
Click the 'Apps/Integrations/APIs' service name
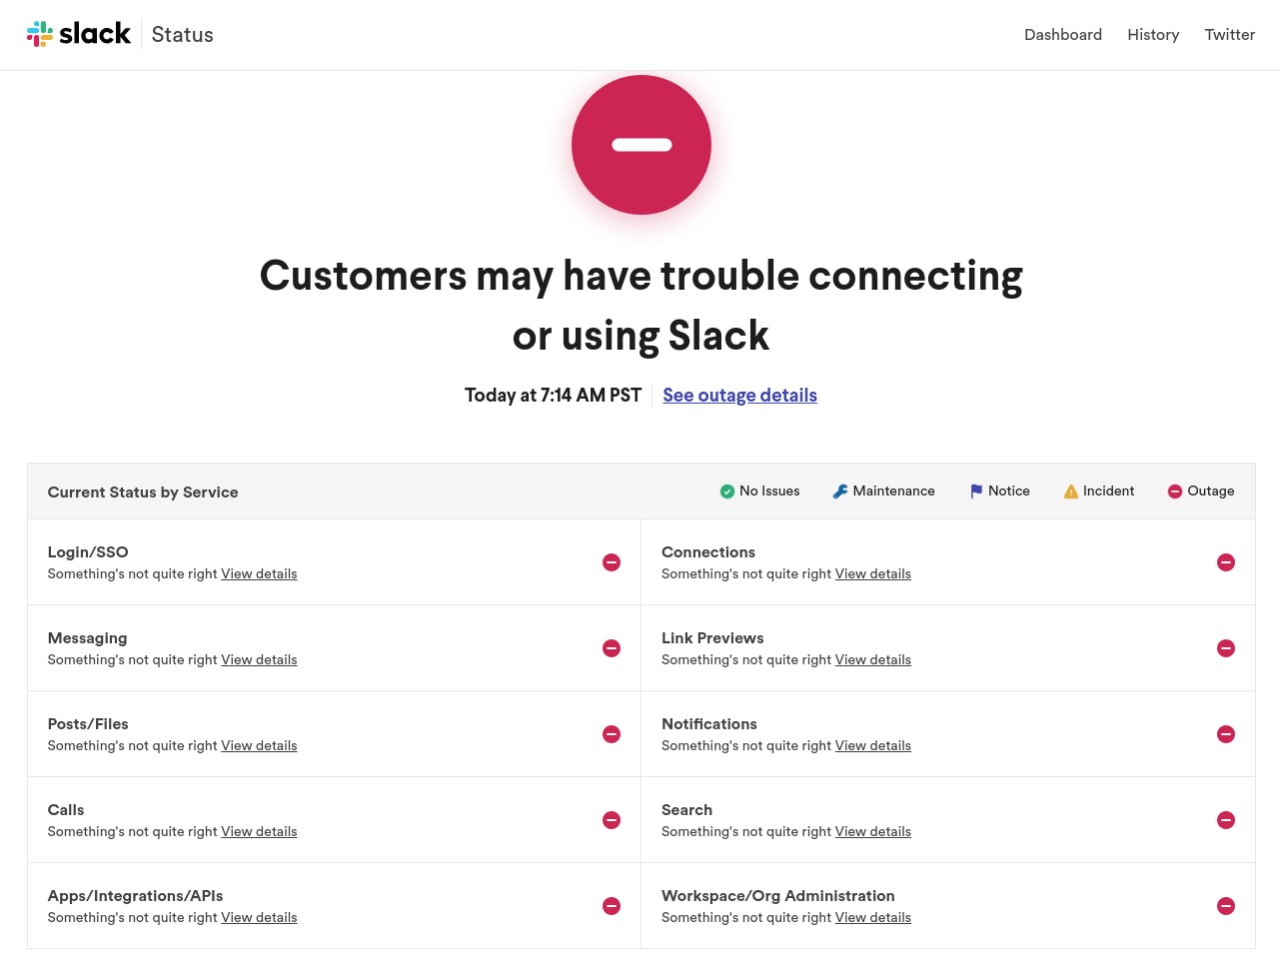tap(135, 896)
